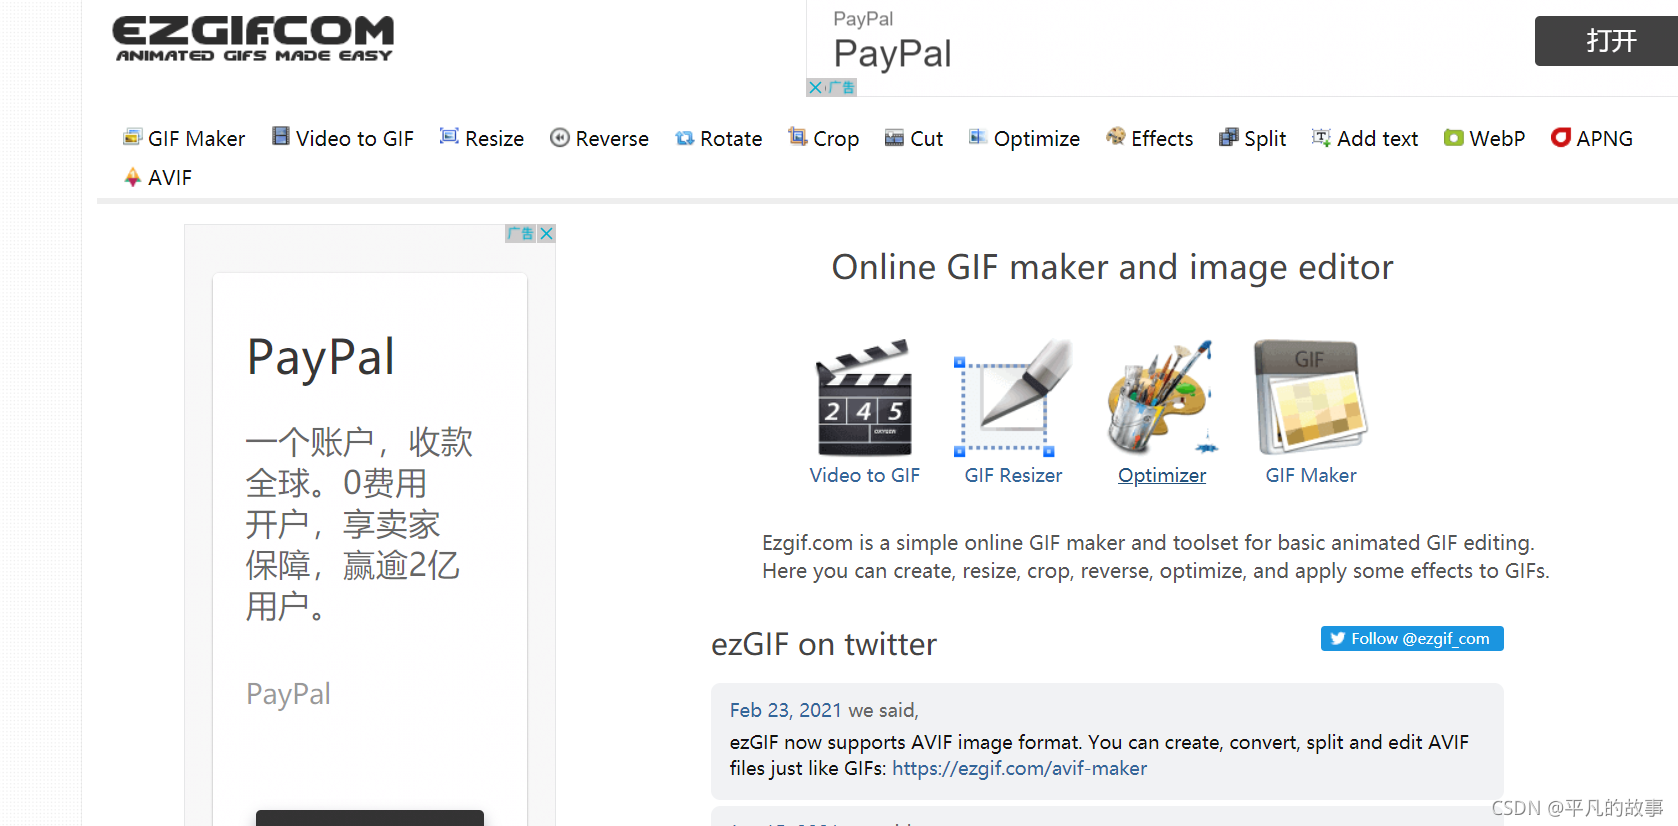
Task: Click the grey PayPal text in sidebar ad
Action: coord(288,695)
